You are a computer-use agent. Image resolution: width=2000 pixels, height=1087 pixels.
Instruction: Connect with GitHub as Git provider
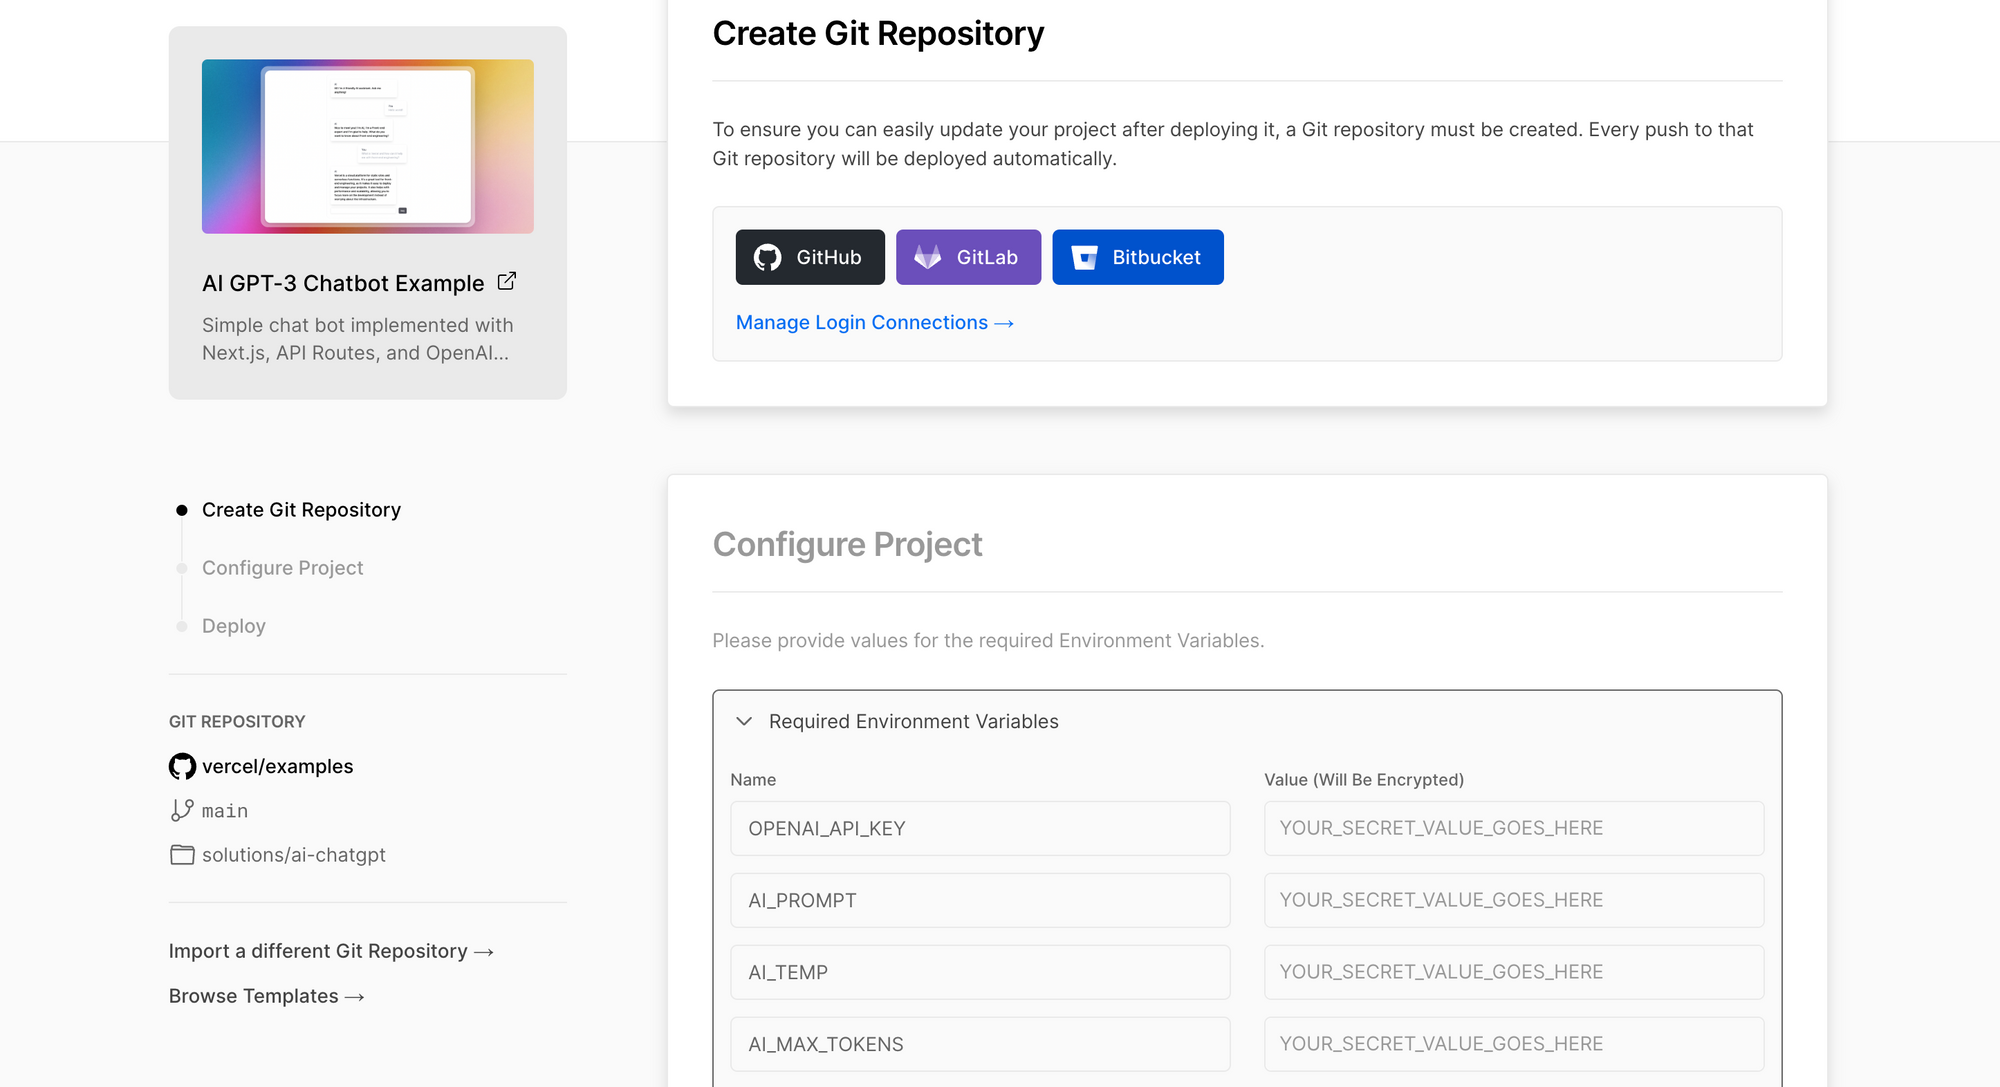point(809,257)
